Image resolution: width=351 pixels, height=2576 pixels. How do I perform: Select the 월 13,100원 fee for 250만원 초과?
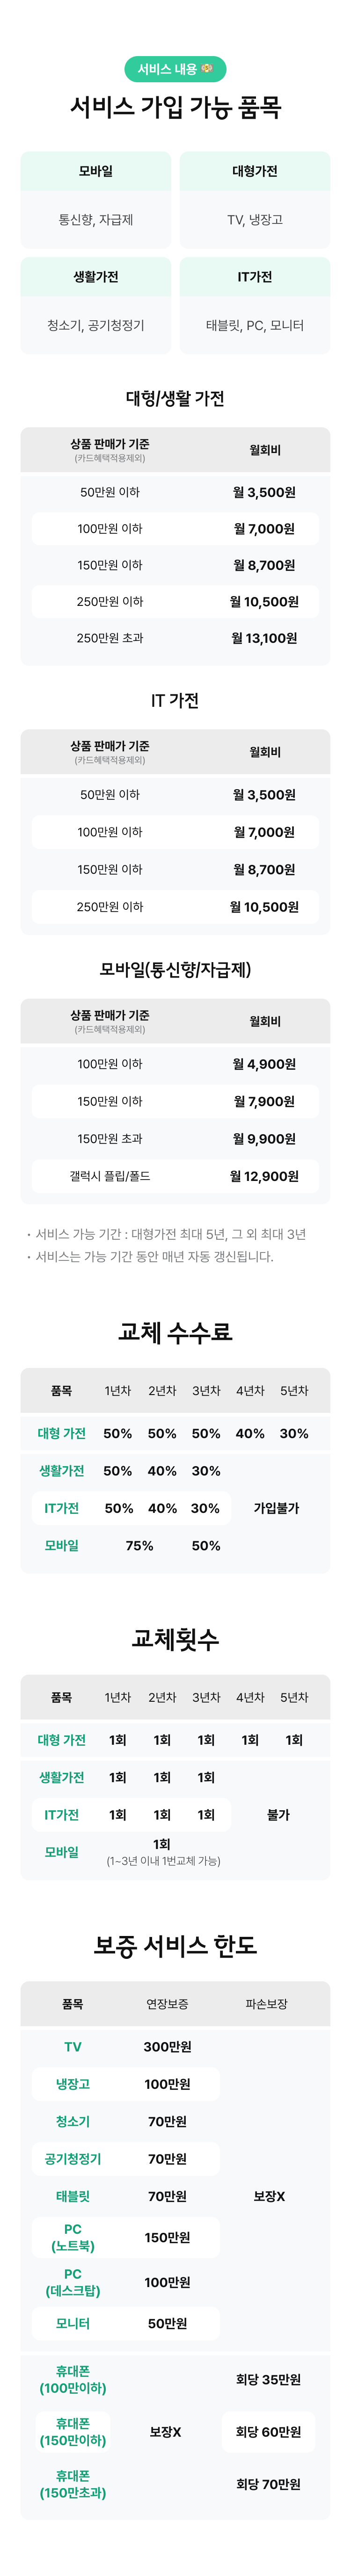click(264, 638)
